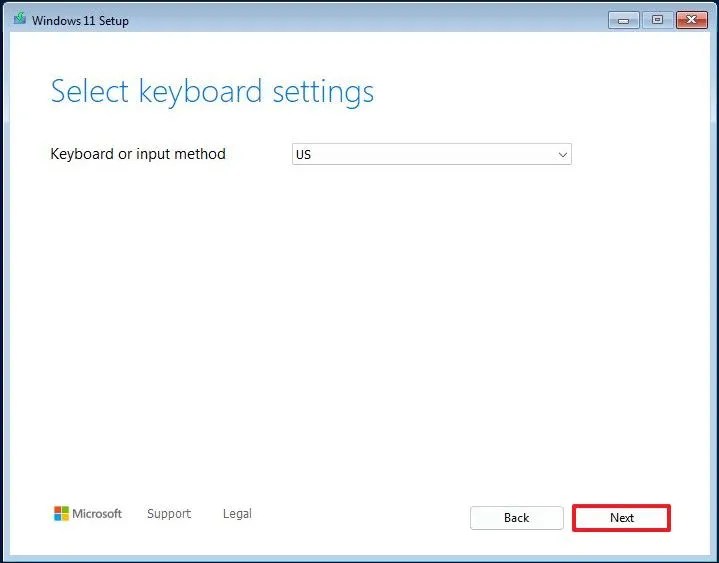
Task: Click the 'Keyboard or input method' label
Action: coord(138,154)
